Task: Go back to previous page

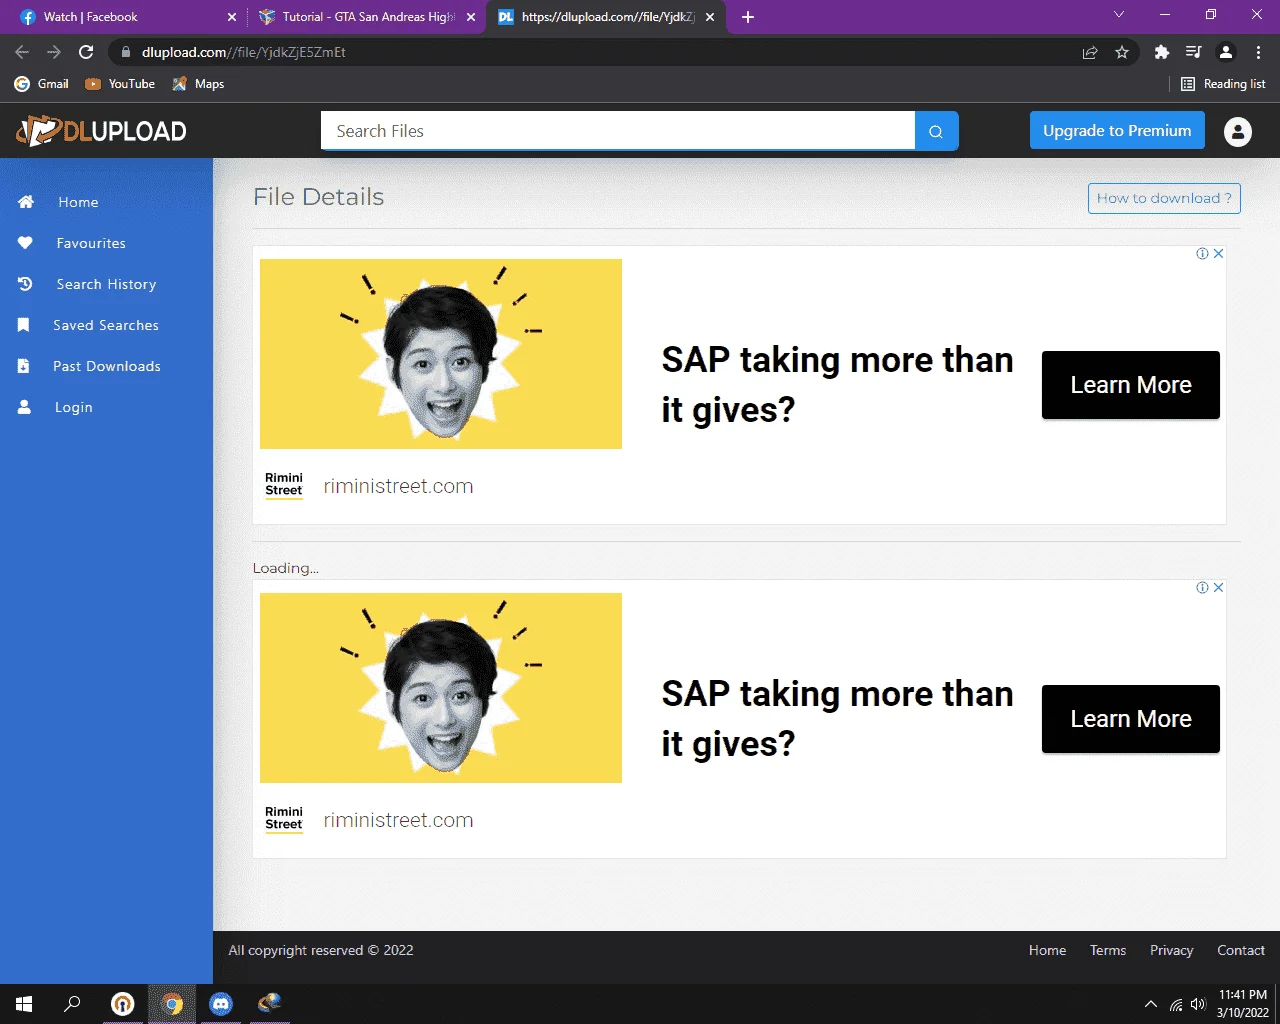Action: click(x=22, y=52)
